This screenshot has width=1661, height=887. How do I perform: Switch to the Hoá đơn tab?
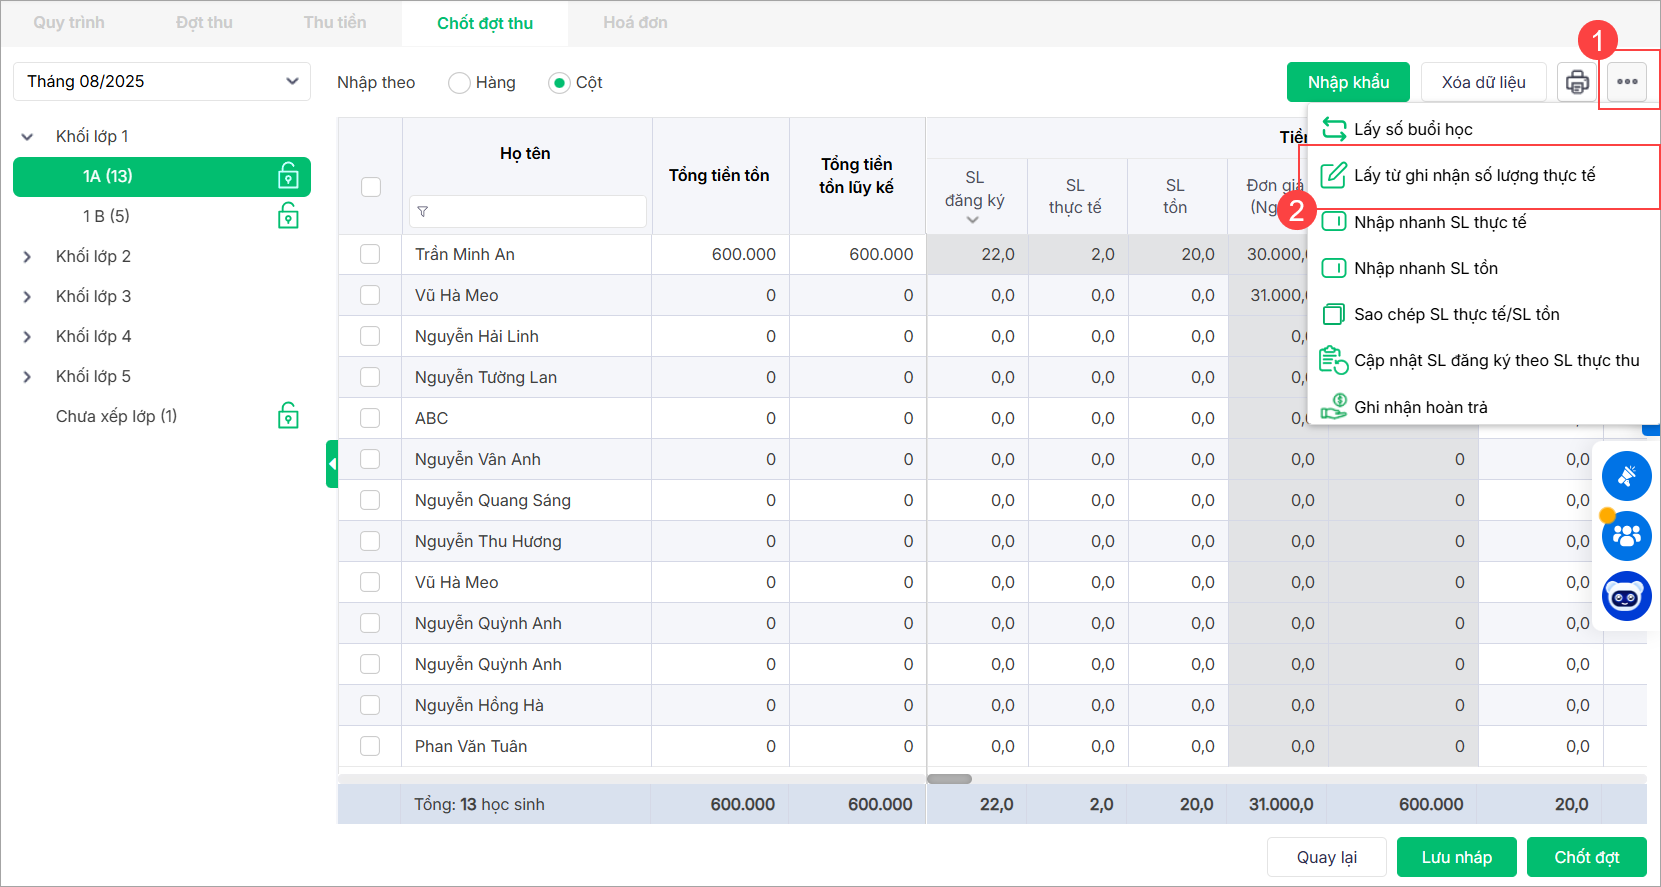[x=635, y=23]
